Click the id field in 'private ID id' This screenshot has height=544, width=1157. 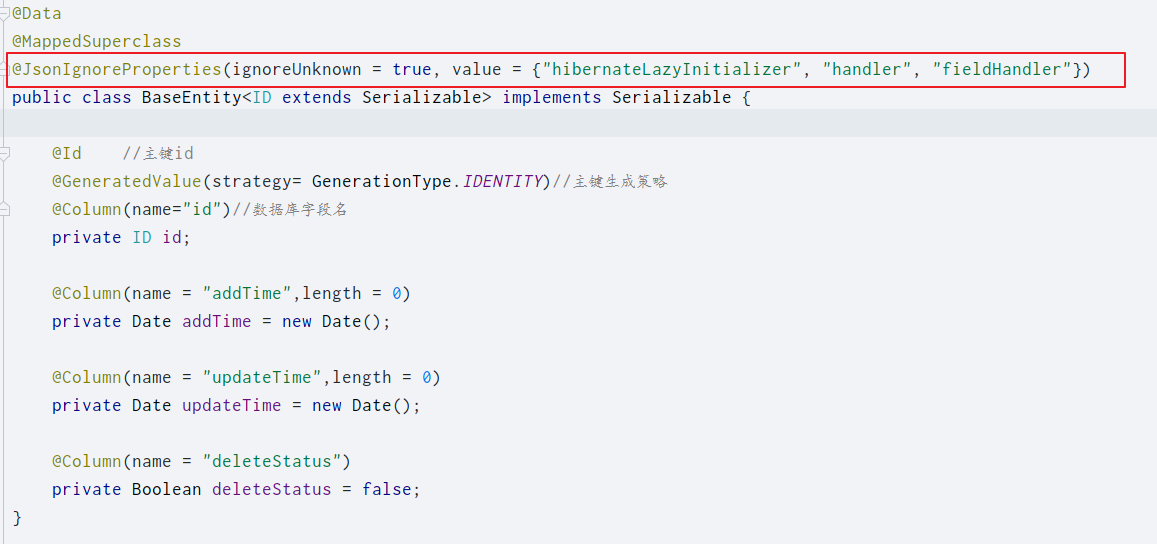click(171, 238)
